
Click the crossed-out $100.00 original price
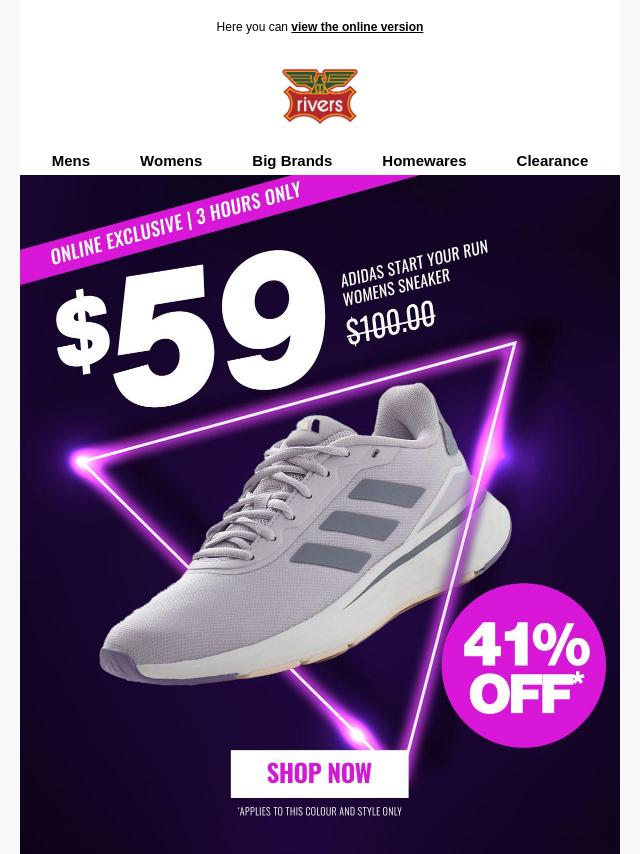pyautogui.click(x=391, y=321)
